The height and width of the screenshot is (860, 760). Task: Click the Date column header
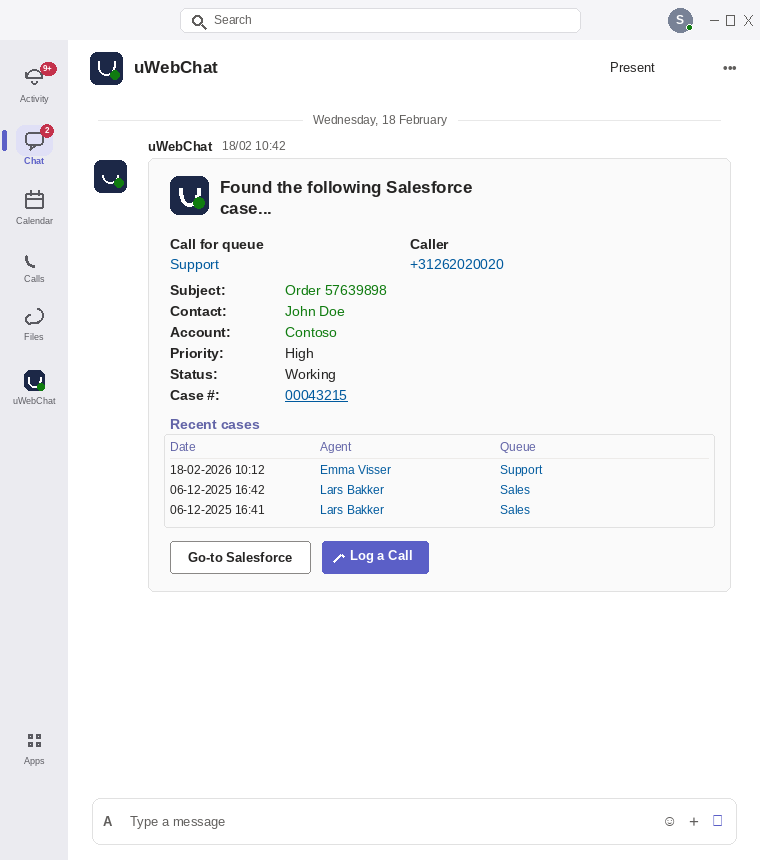tap(183, 447)
